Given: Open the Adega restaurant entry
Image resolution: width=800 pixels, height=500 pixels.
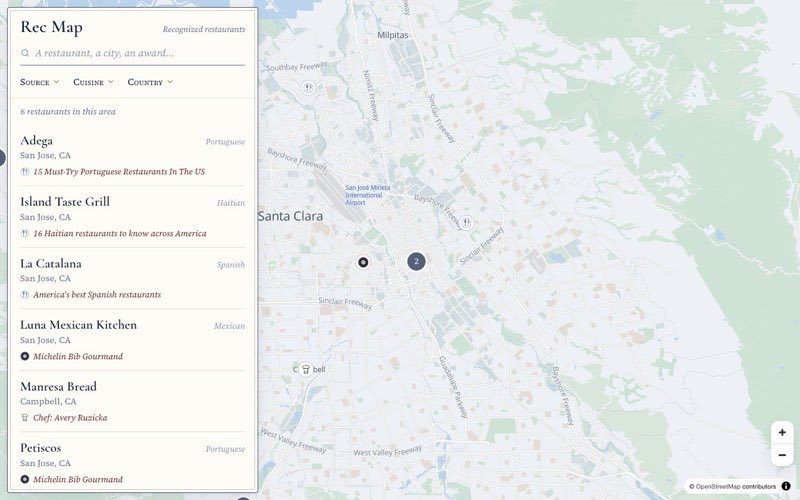Looking at the screenshot, I should coord(133,155).
